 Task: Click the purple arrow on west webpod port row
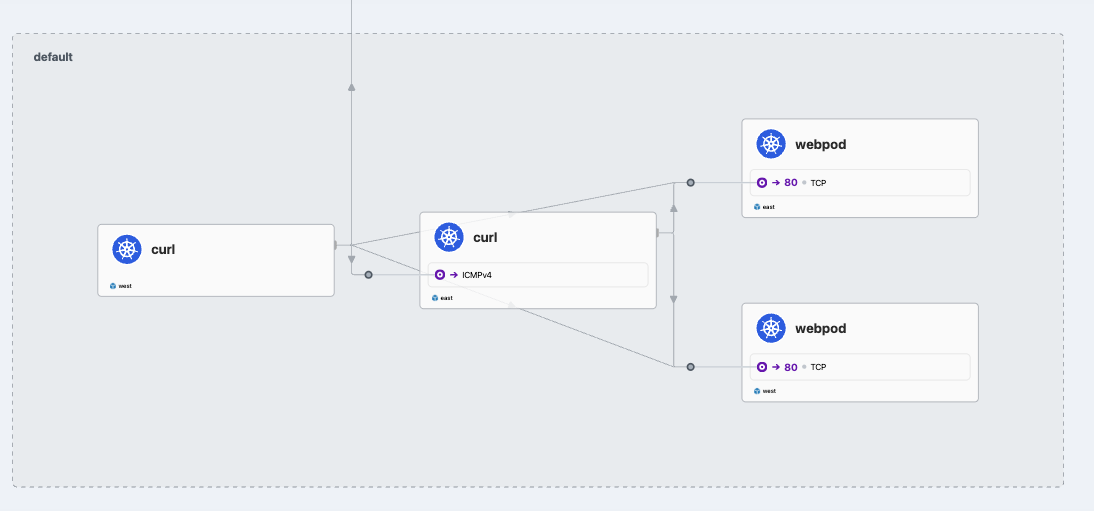776,367
